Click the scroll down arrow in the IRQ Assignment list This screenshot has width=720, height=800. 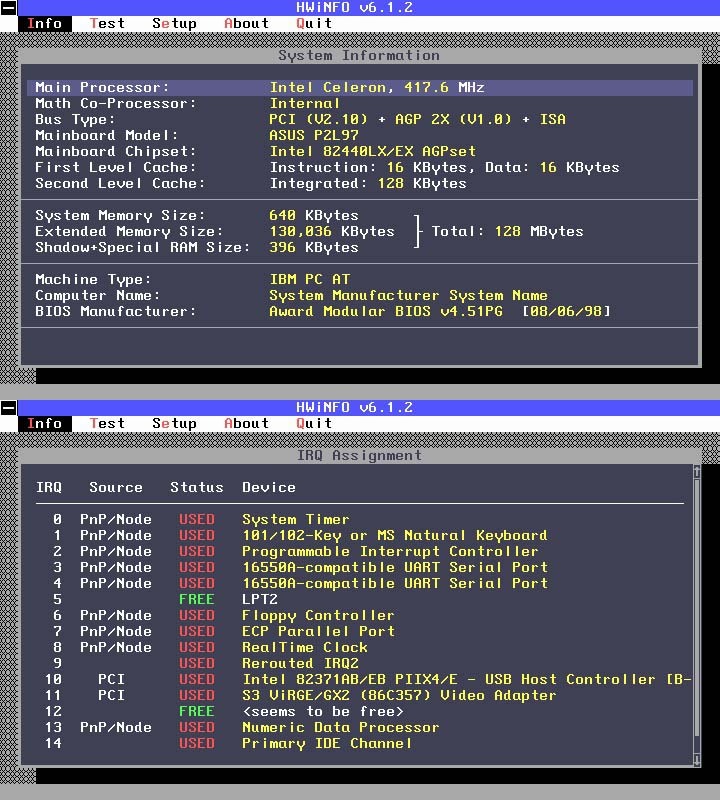697,759
